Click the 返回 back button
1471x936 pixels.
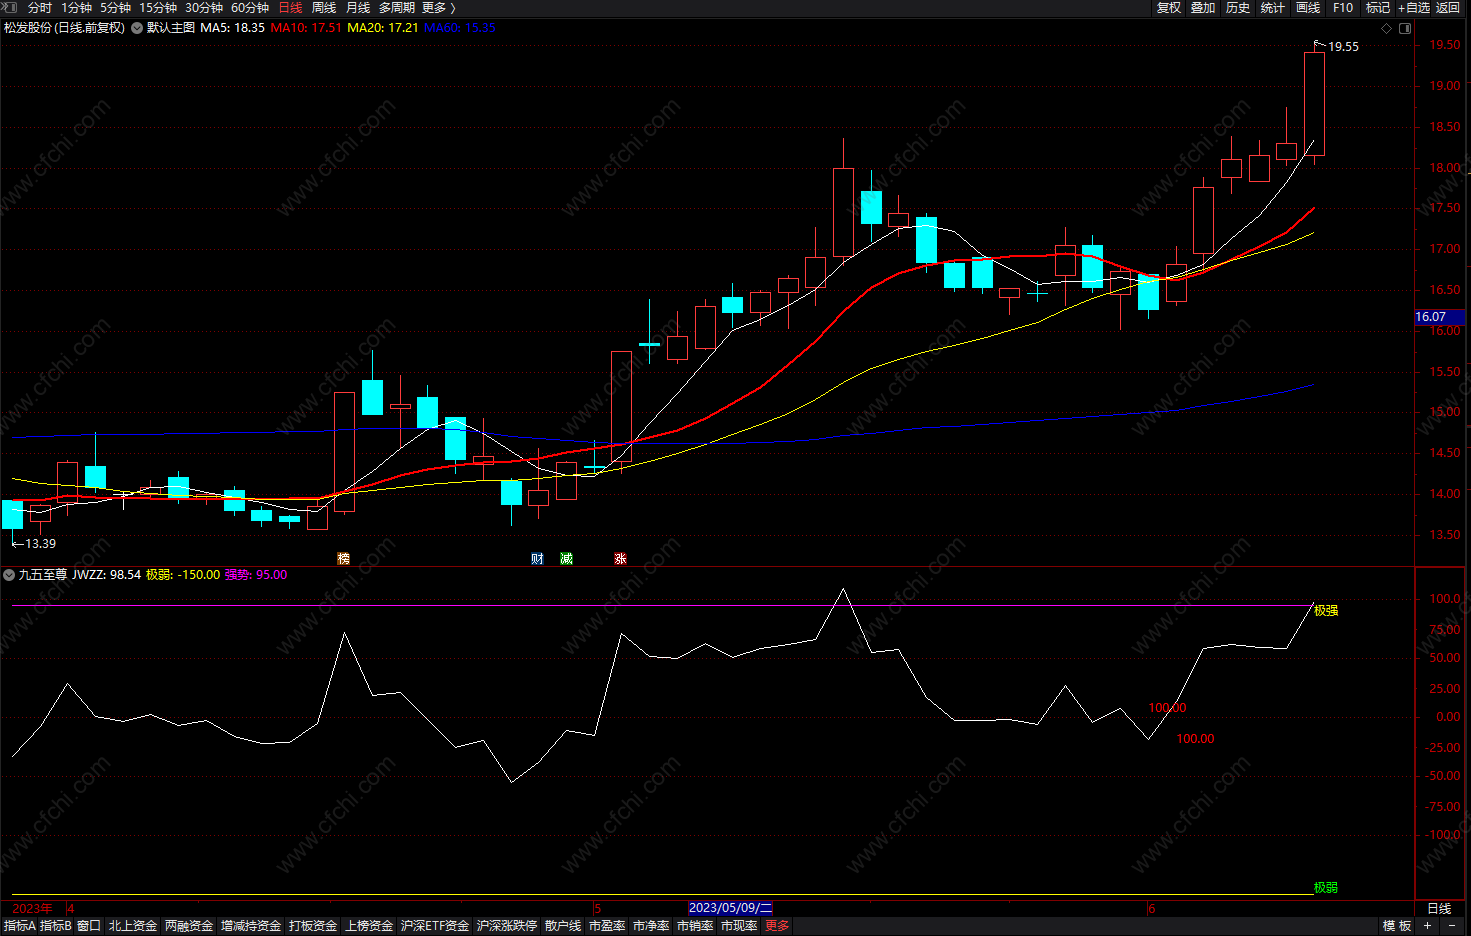tap(1448, 8)
